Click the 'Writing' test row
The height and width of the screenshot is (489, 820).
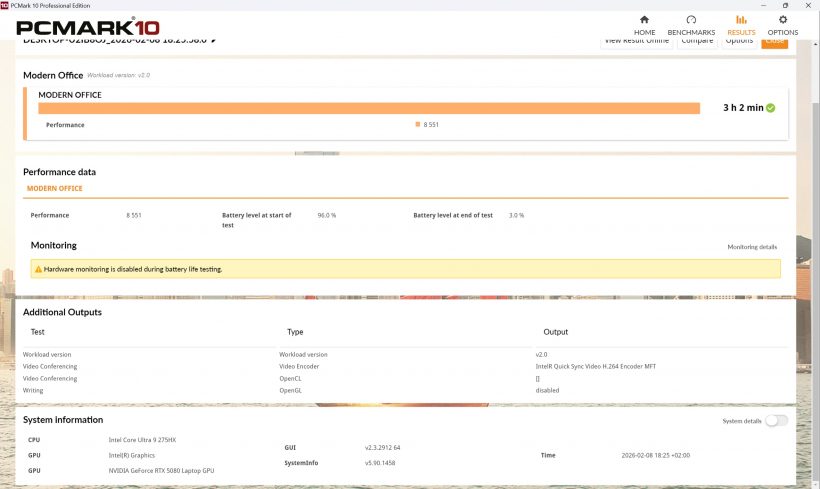tap(33, 391)
